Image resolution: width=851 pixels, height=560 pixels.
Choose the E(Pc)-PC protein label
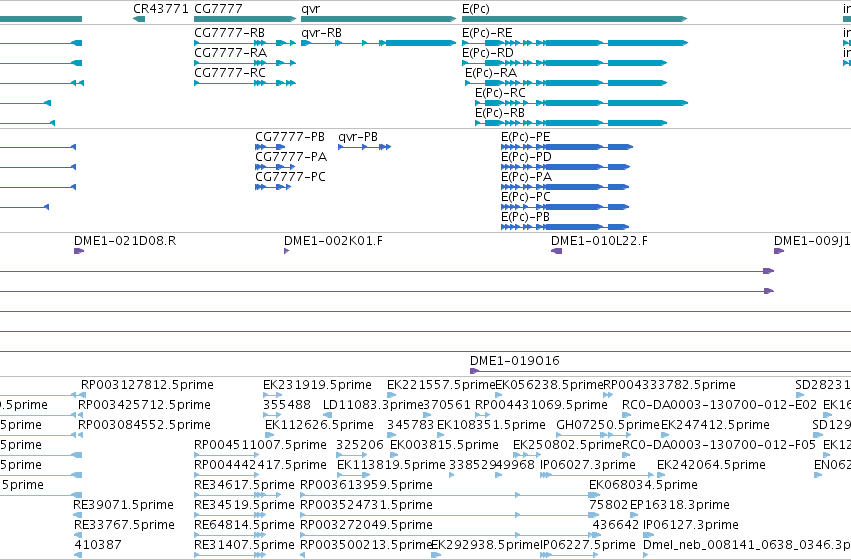click(525, 197)
